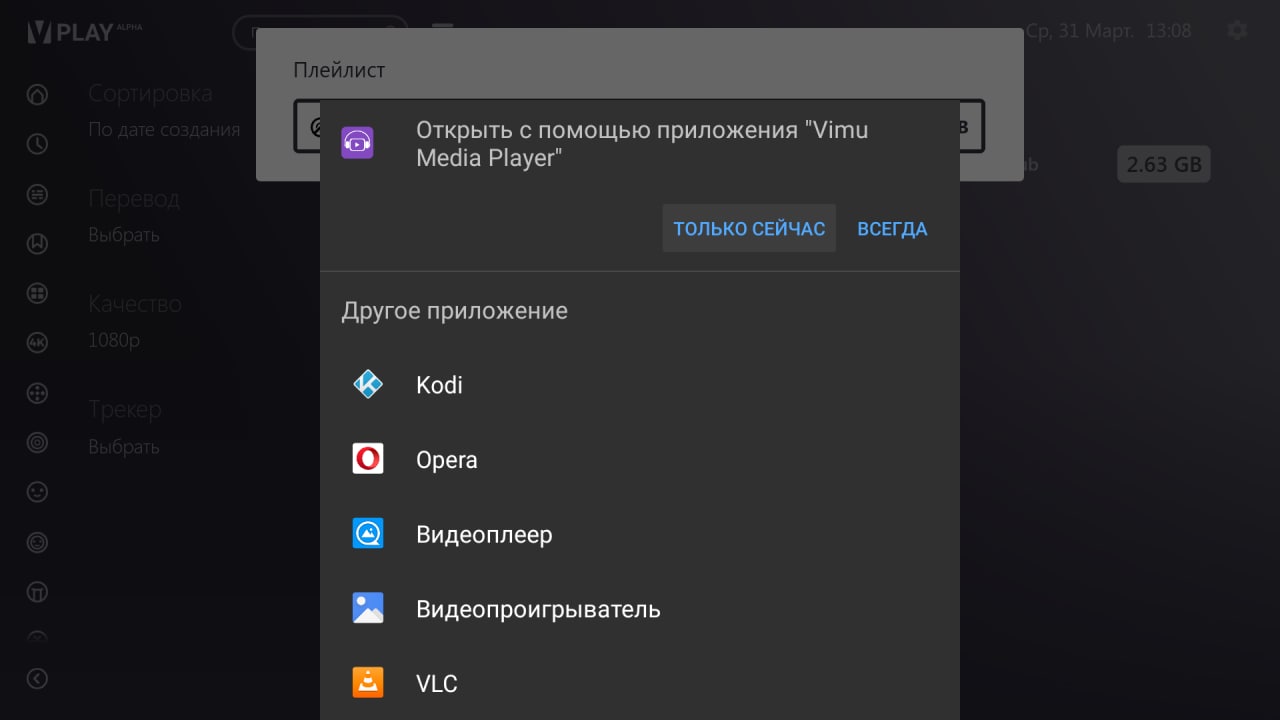Pick Видеоплеер in the app list

click(640, 534)
